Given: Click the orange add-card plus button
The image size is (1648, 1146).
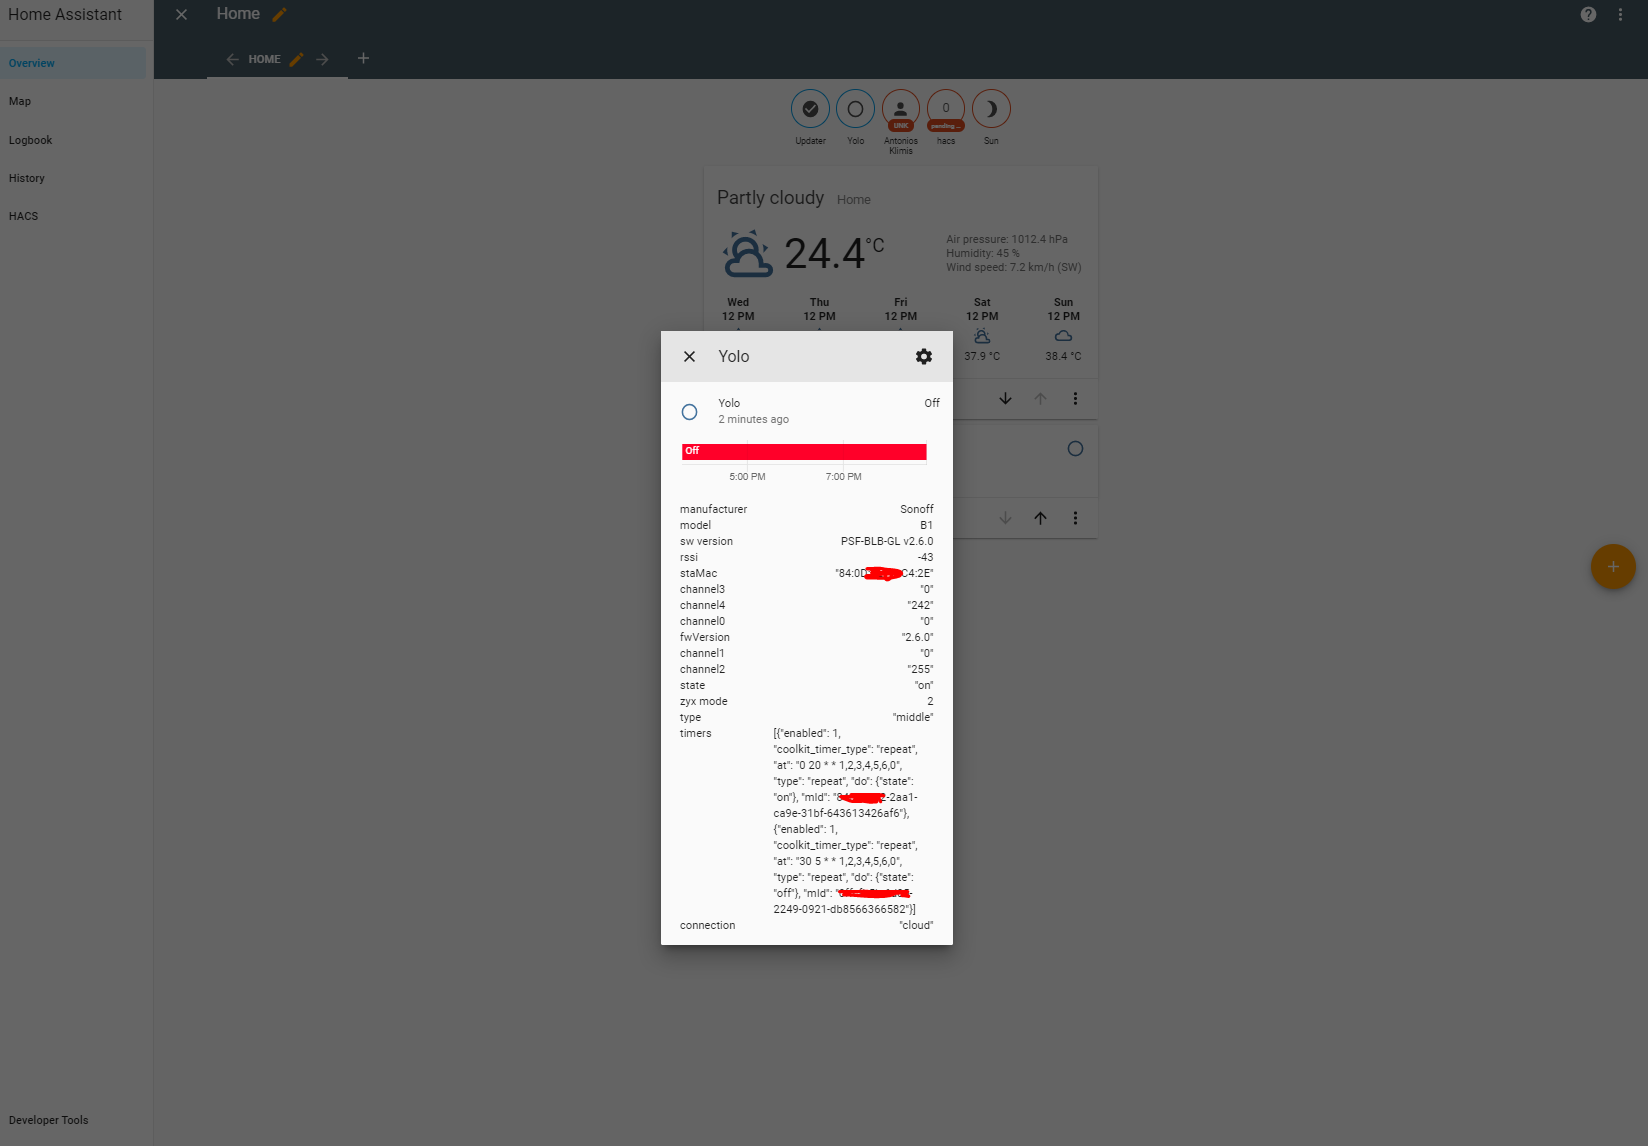Looking at the screenshot, I should pyautogui.click(x=1612, y=567).
